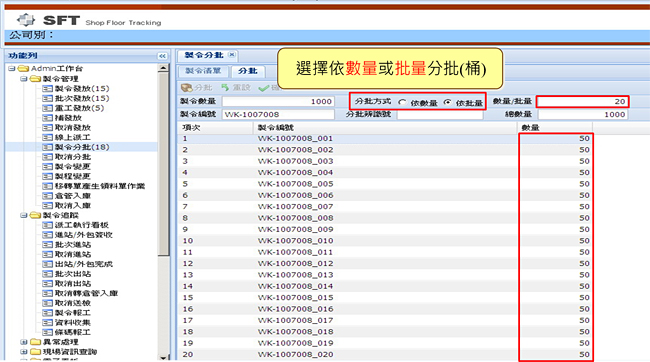This screenshot has width=650, height=362.
Task: Click the 數量 column header
Action: click(555, 128)
